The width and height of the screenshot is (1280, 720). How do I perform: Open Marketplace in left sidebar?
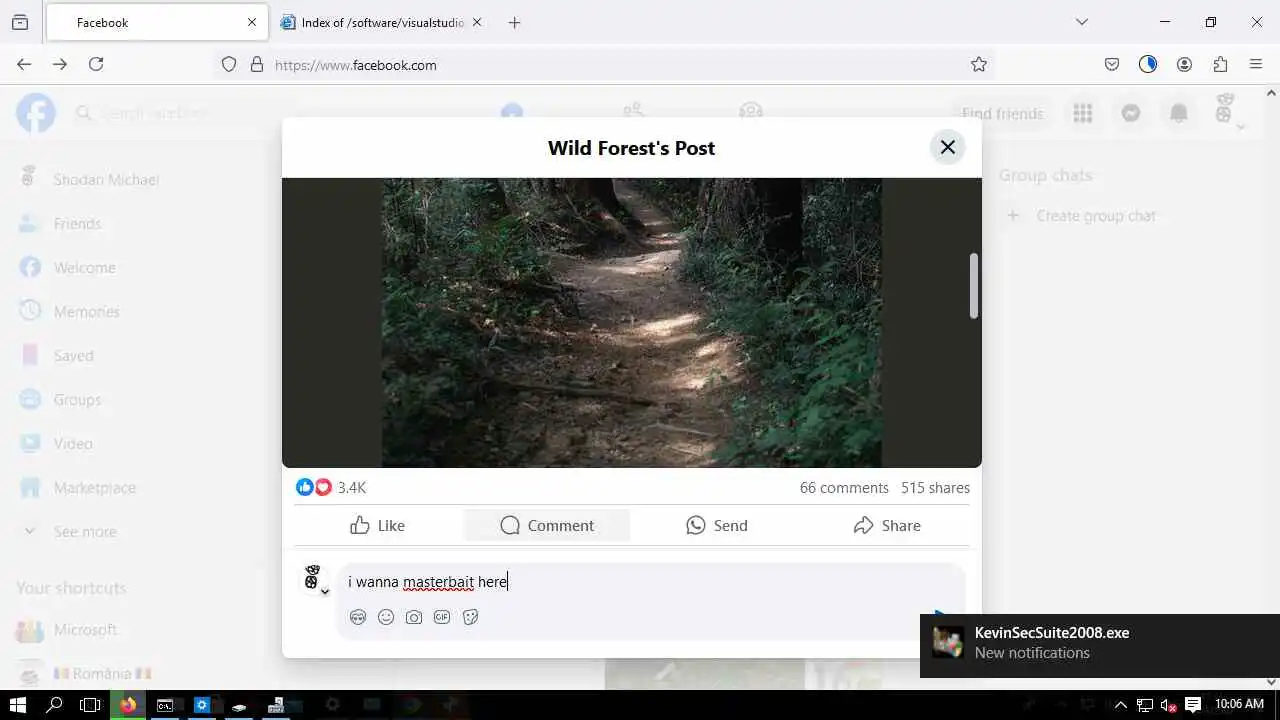[94, 487]
